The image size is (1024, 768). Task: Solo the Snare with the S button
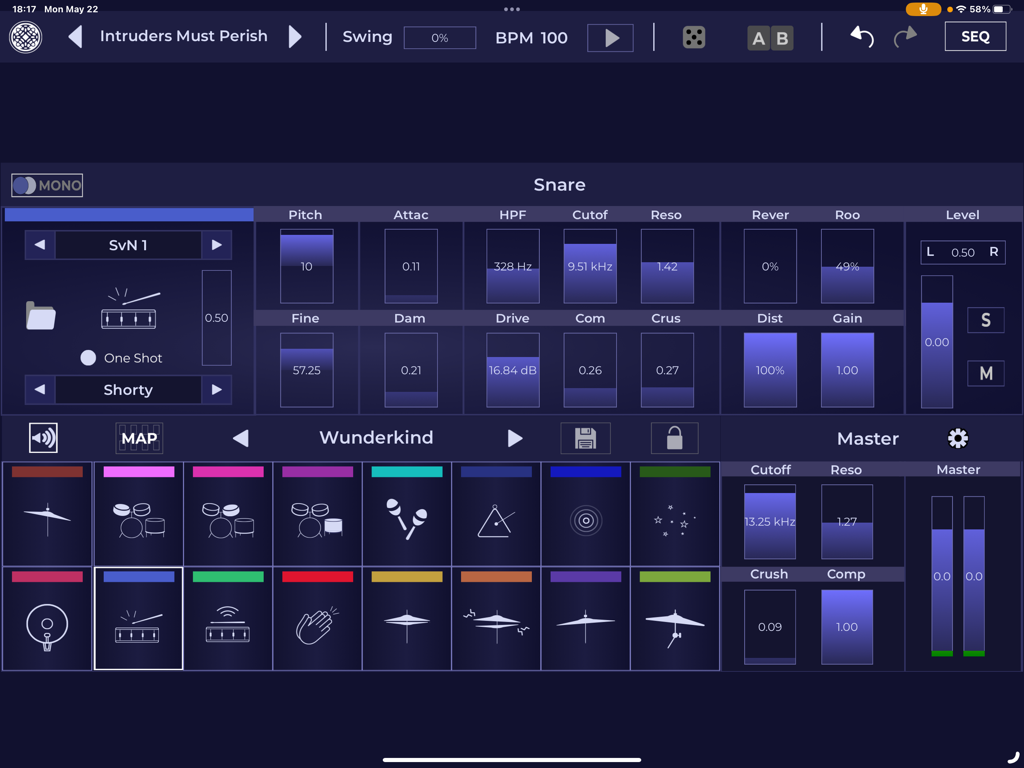tap(985, 320)
